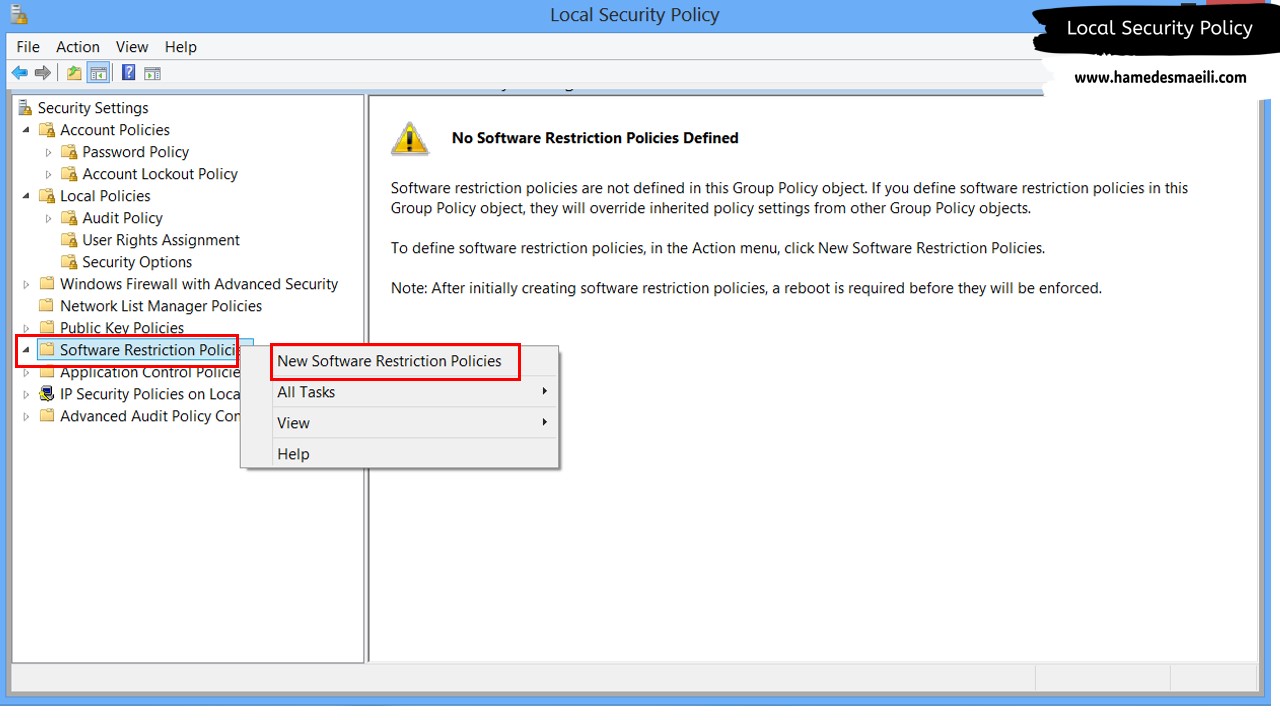Screen dimensions: 1280x720
Task: Click the Network List Manager Policies folder icon
Action: [46, 306]
